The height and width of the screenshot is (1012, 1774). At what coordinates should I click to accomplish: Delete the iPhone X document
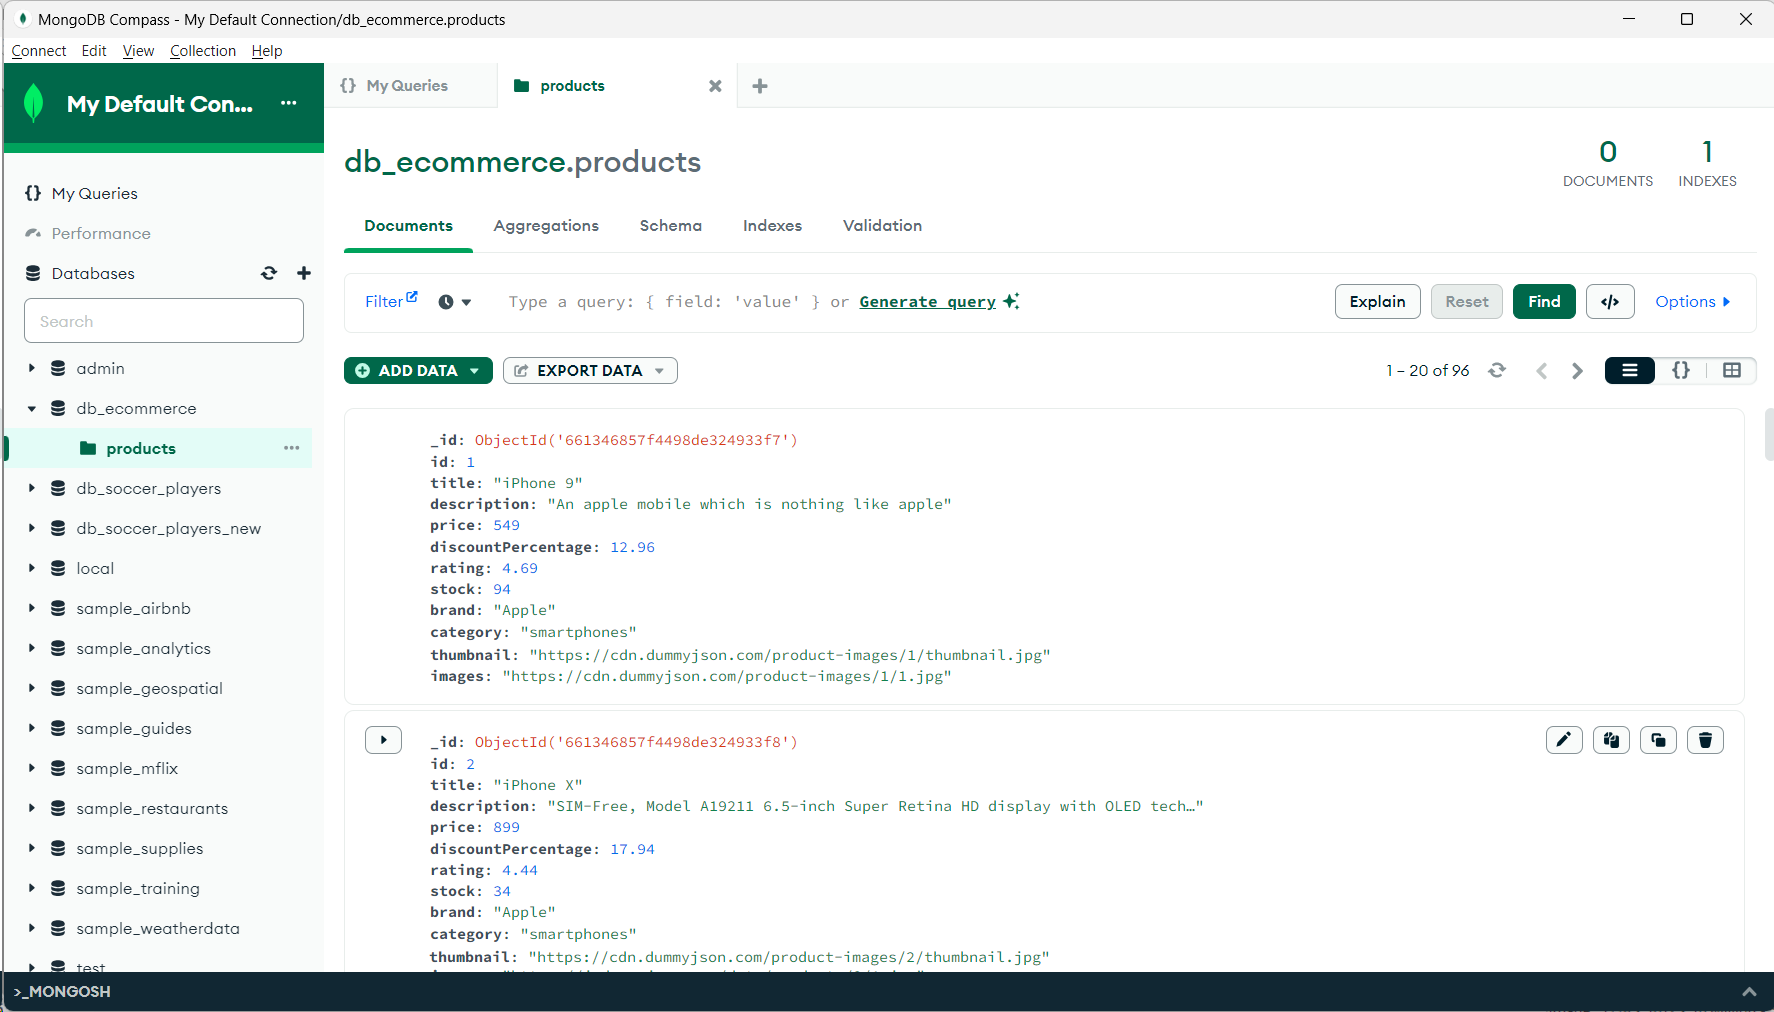(1705, 740)
